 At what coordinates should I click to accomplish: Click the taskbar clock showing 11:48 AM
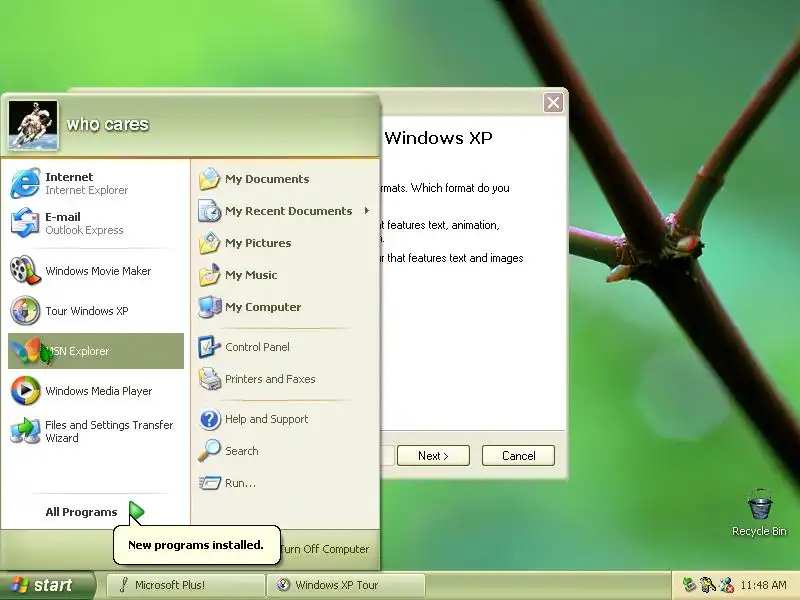coord(763,585)
